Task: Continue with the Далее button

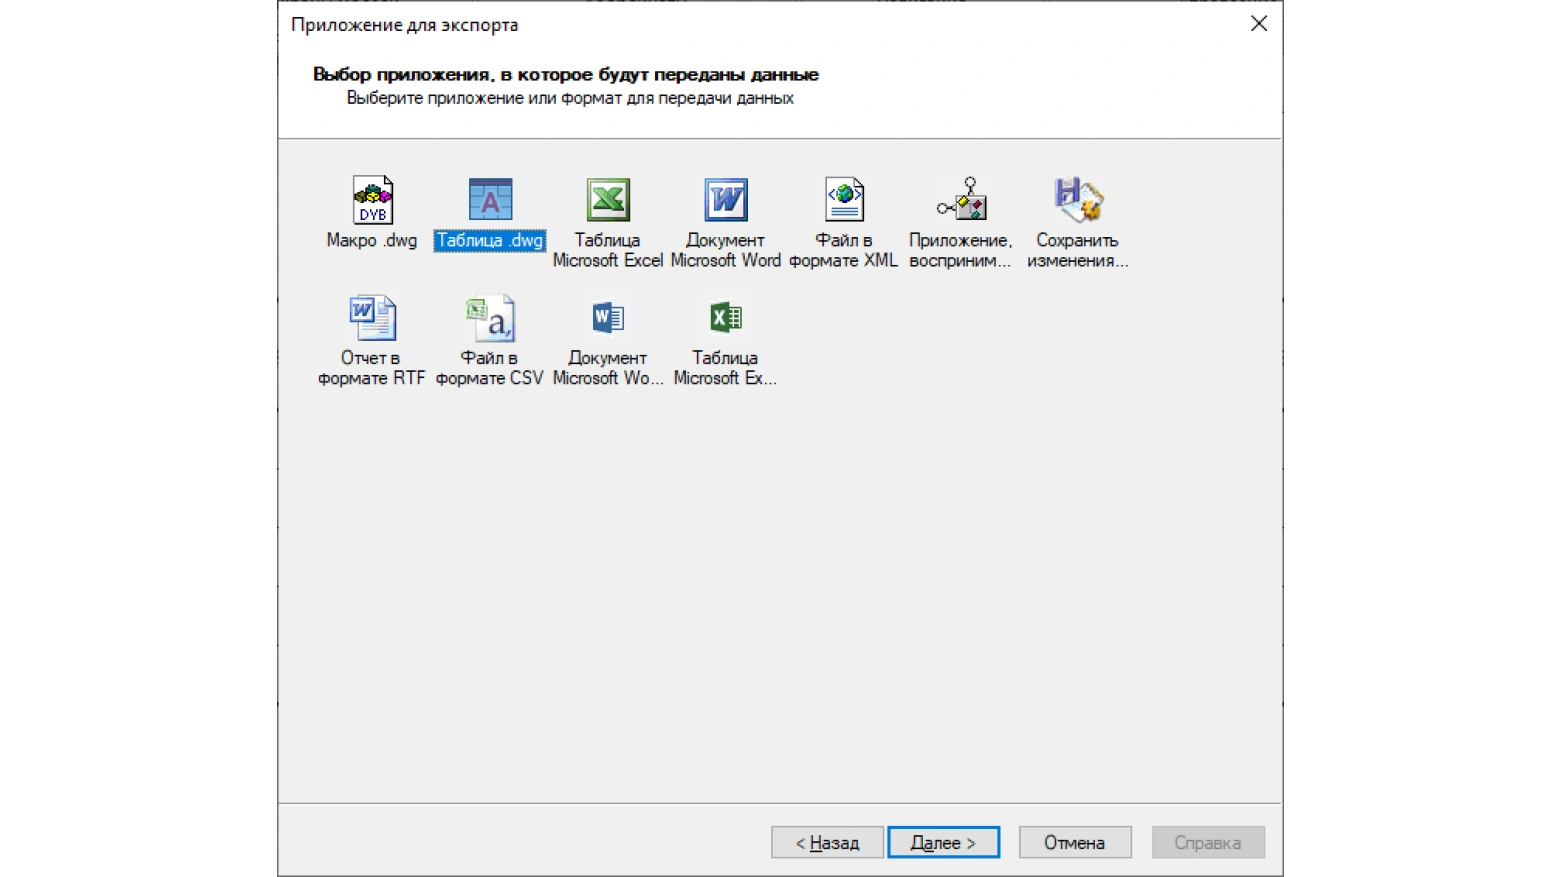Action: (x=943, y=843)
